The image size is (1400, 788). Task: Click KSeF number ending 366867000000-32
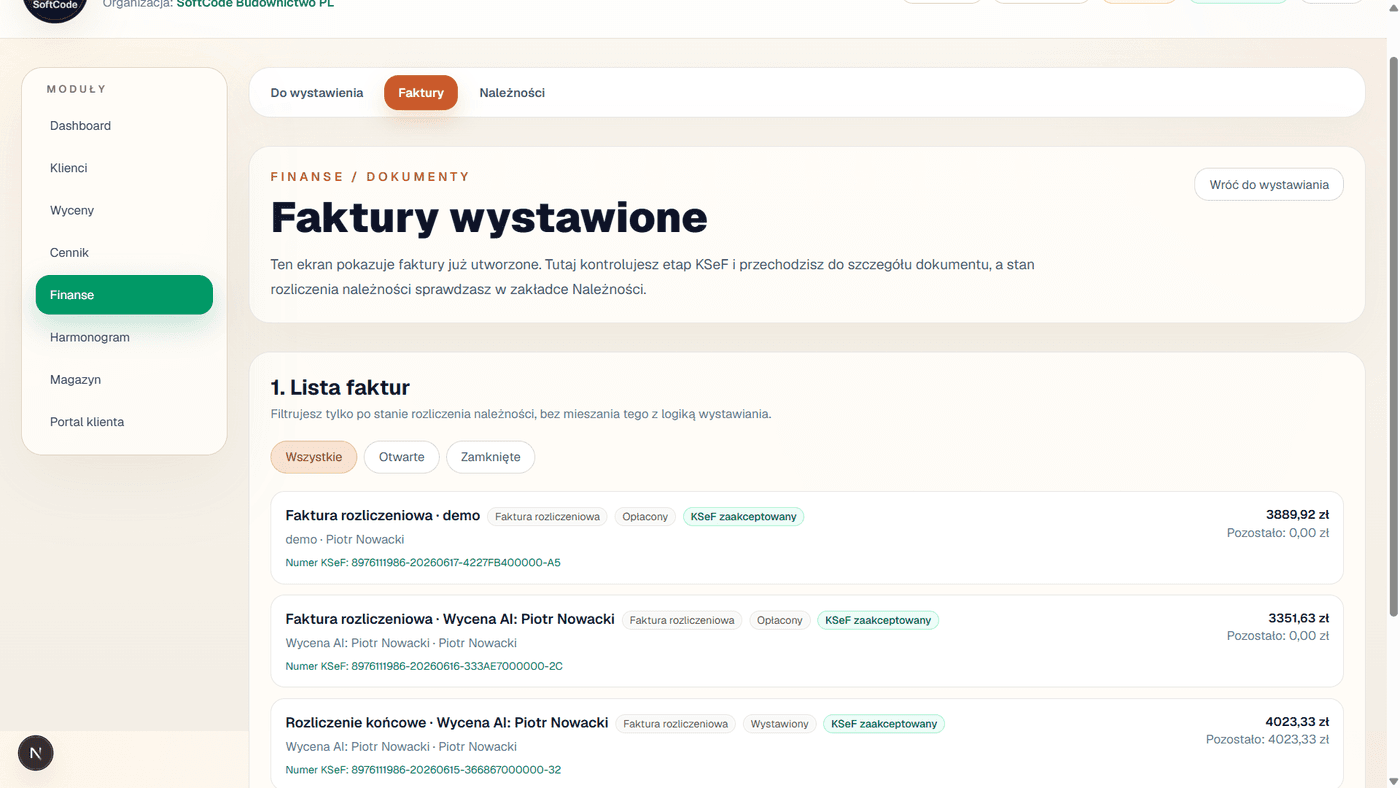[423, 770]
